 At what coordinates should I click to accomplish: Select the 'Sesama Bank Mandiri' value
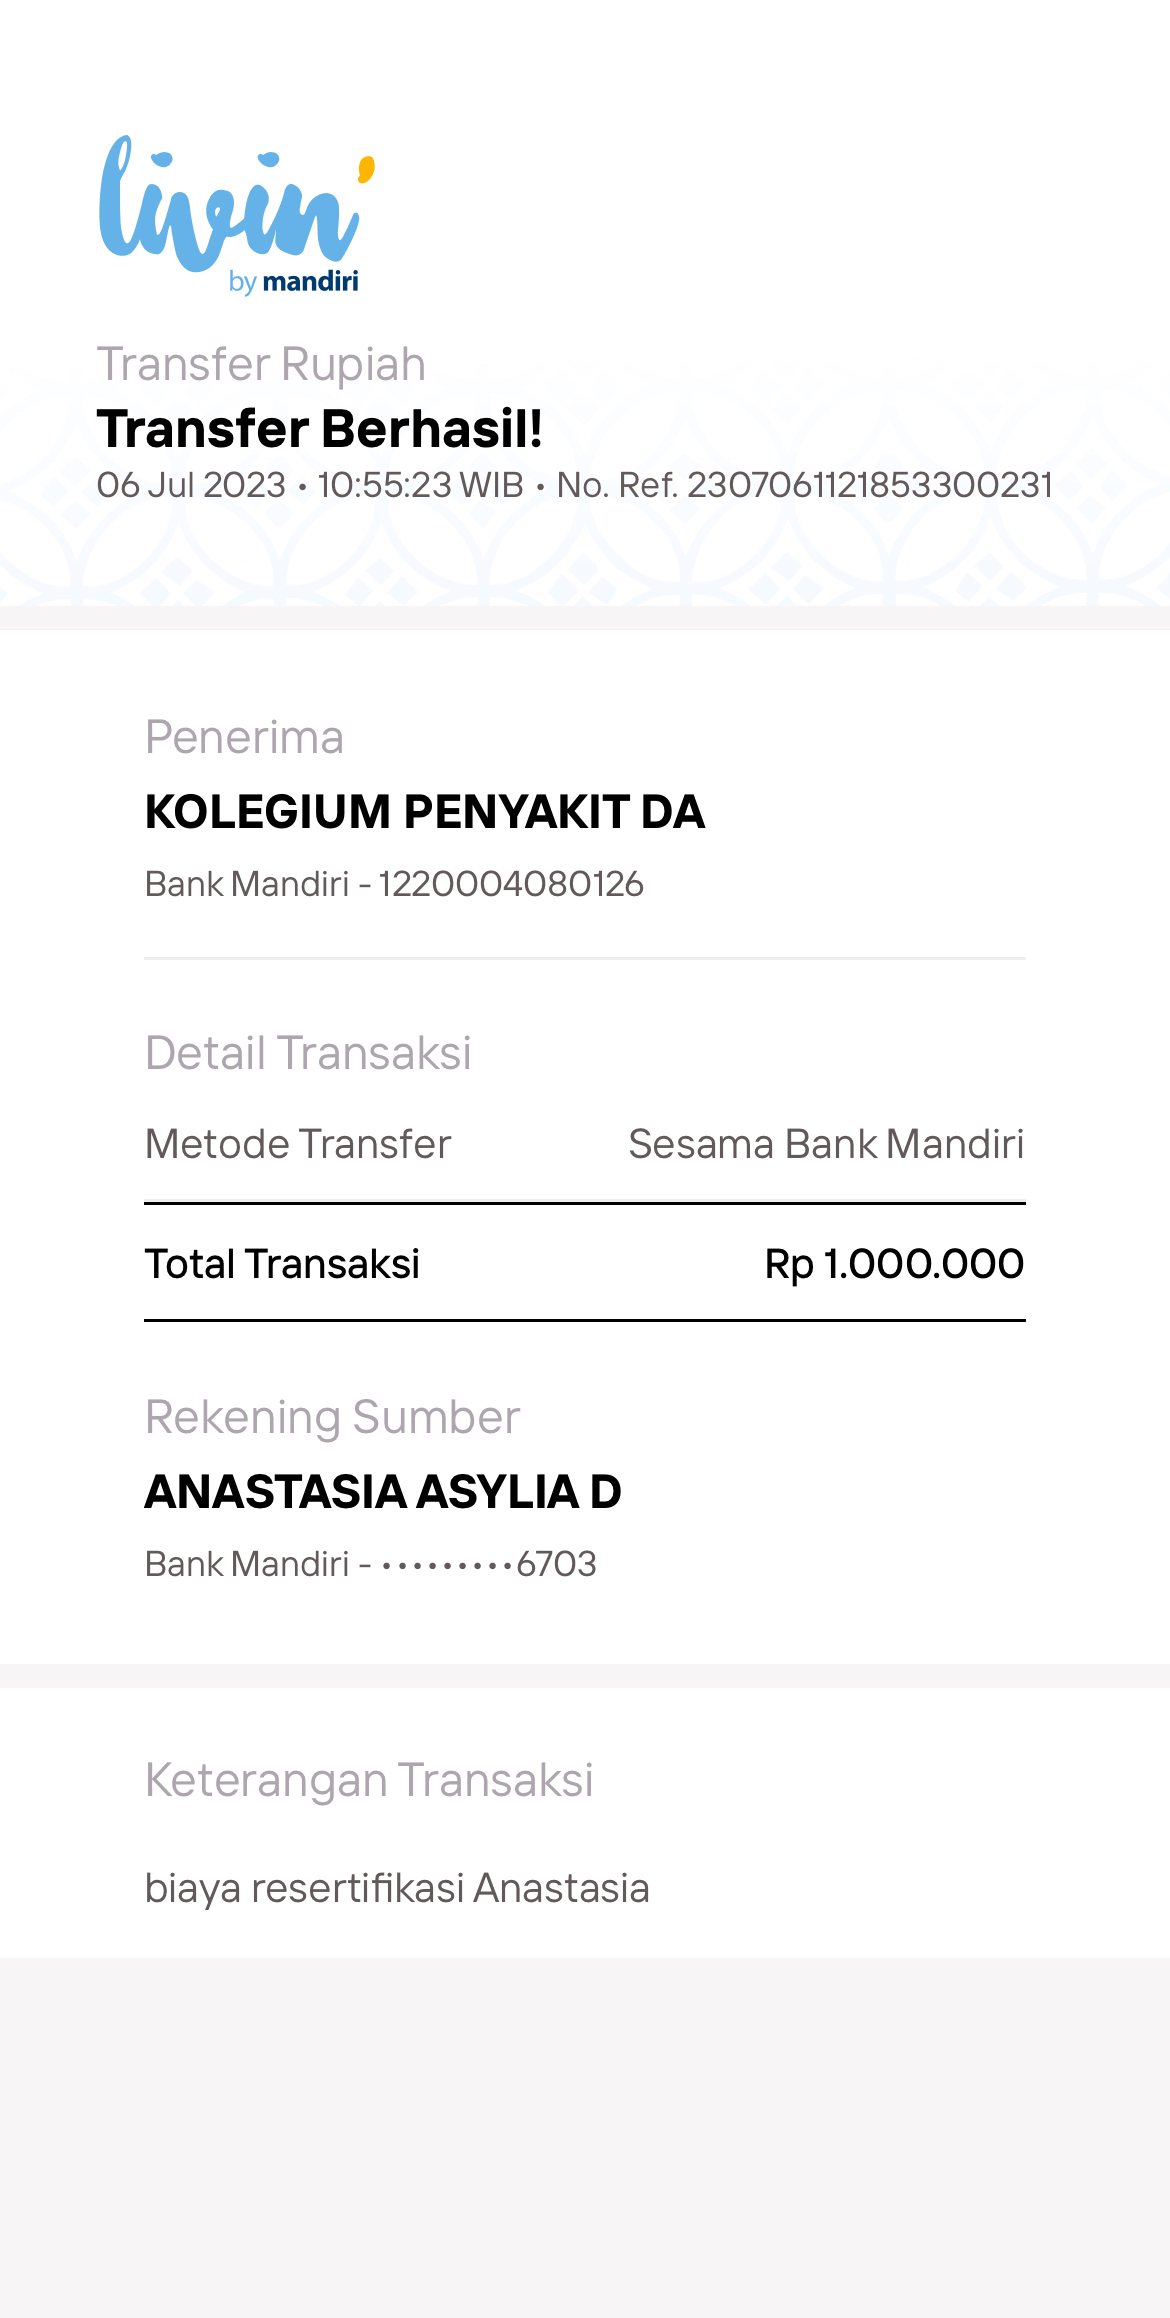[x=826, y=1144]
